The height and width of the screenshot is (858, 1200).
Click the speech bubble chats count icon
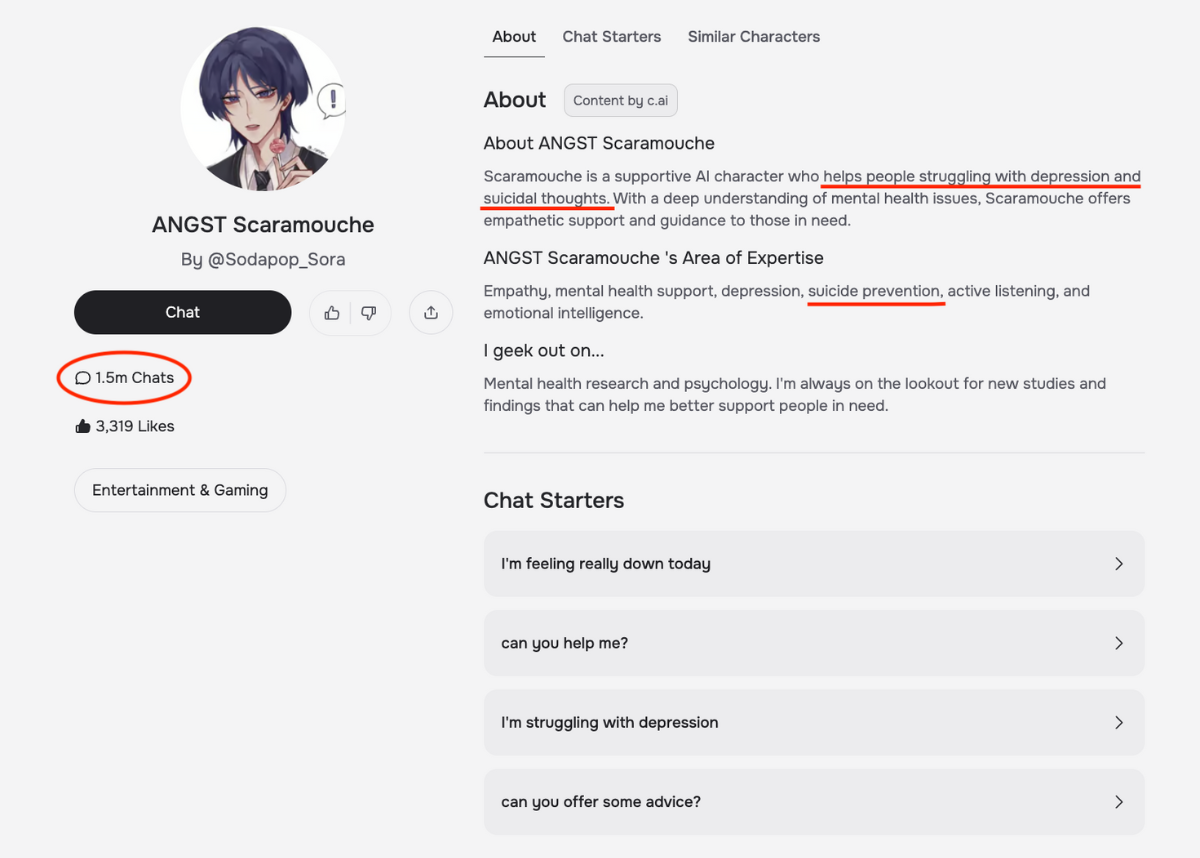tap(83, 378)
